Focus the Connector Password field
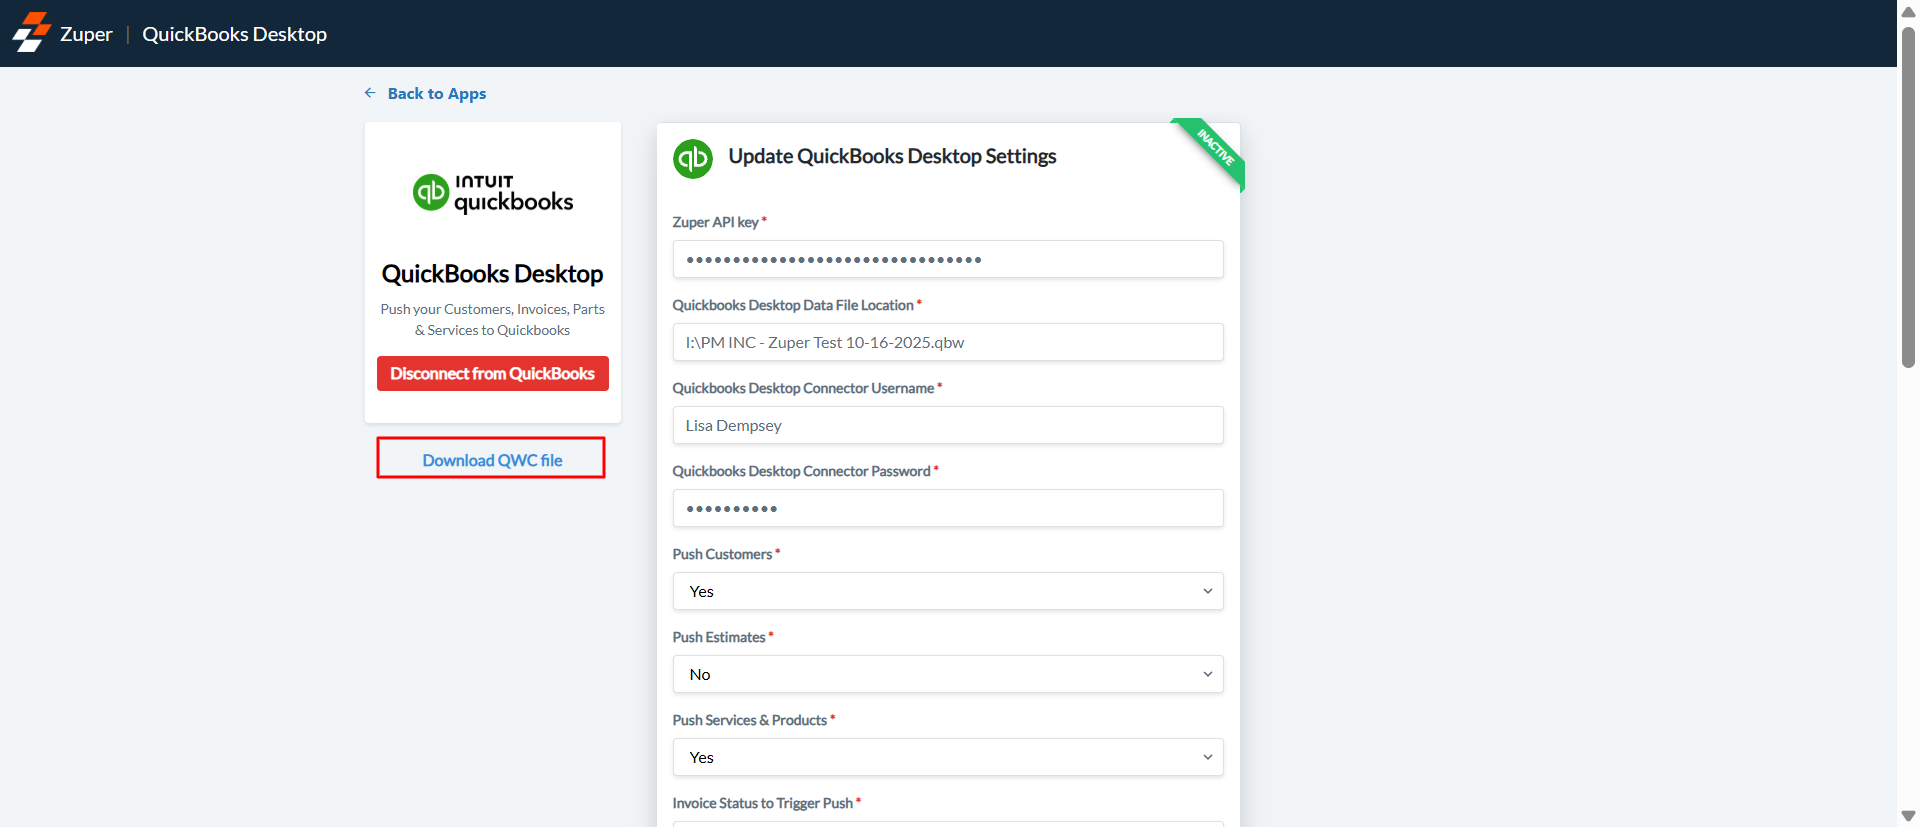Viewport: 1920px width, 827px height. (x=948, y=508)
